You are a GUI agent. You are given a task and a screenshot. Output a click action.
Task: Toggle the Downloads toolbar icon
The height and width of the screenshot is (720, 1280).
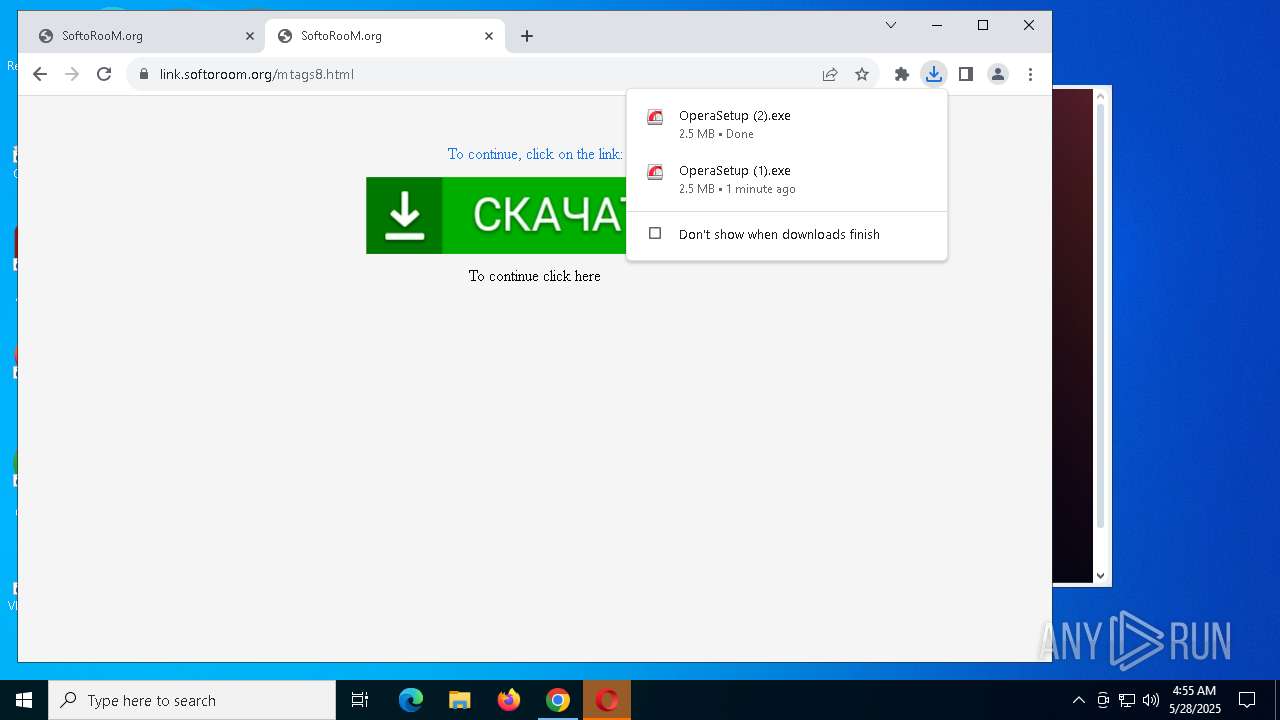coord(934,74)
